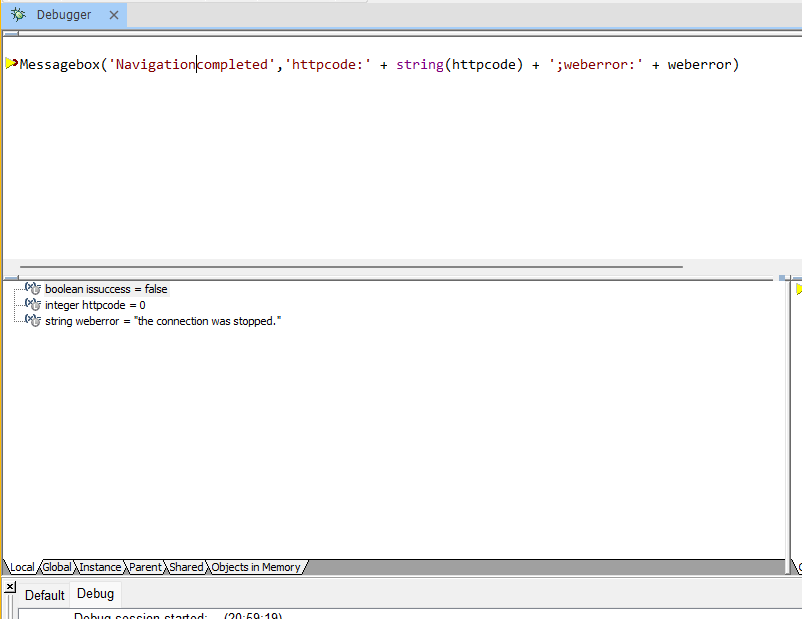This screenshot has width=802, height=619.
Task: Close the Debugger tab
Action: pos(113,15)
